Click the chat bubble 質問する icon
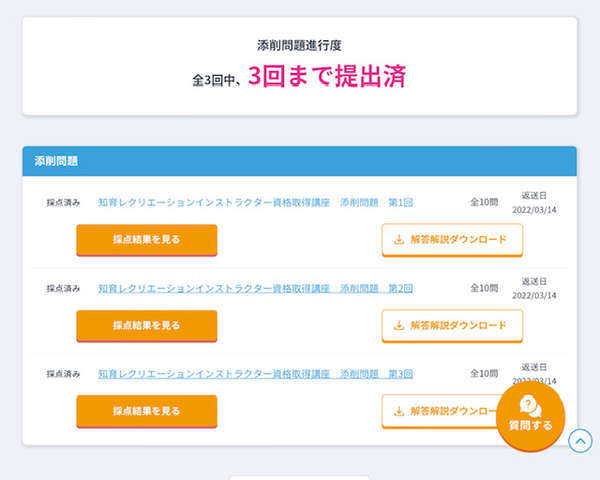Viewport: 600px width, 480px height. tap(530, 404)
